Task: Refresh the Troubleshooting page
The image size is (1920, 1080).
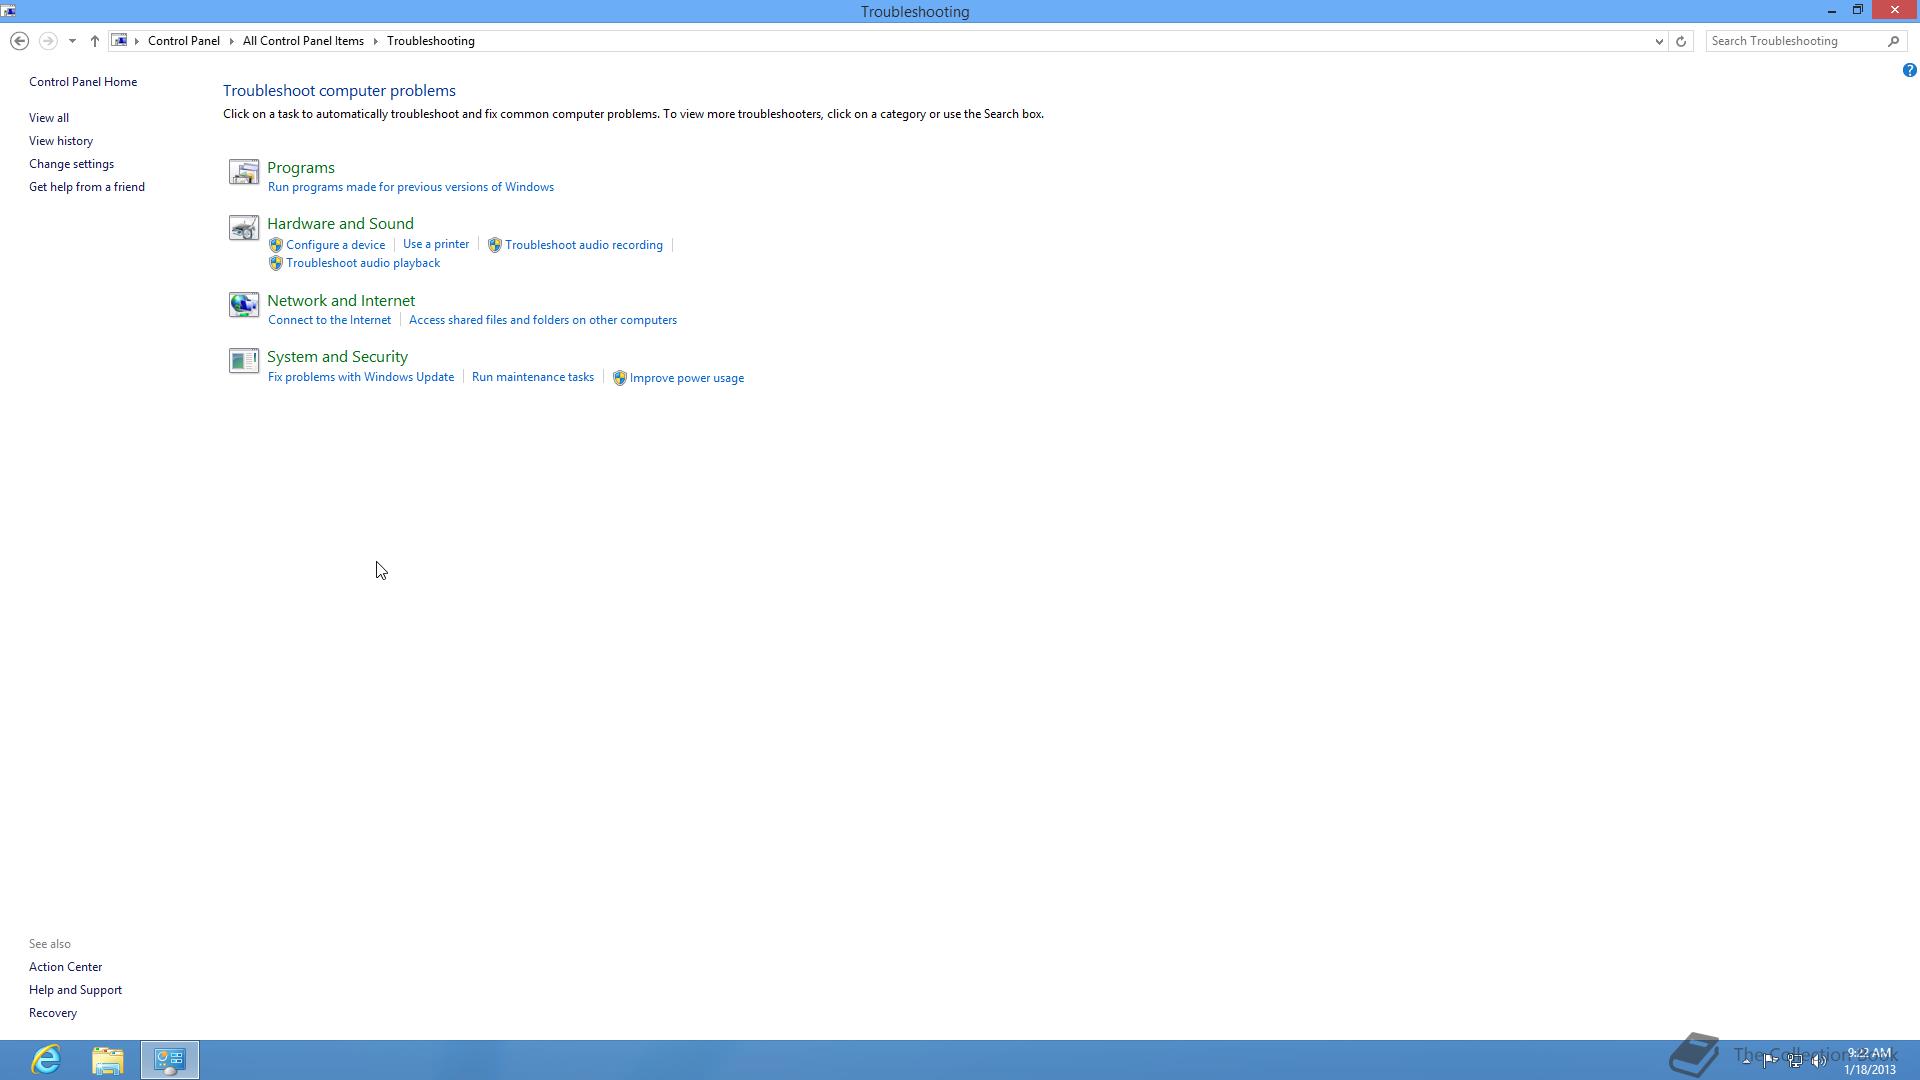Action: (x=1681, y=41)
